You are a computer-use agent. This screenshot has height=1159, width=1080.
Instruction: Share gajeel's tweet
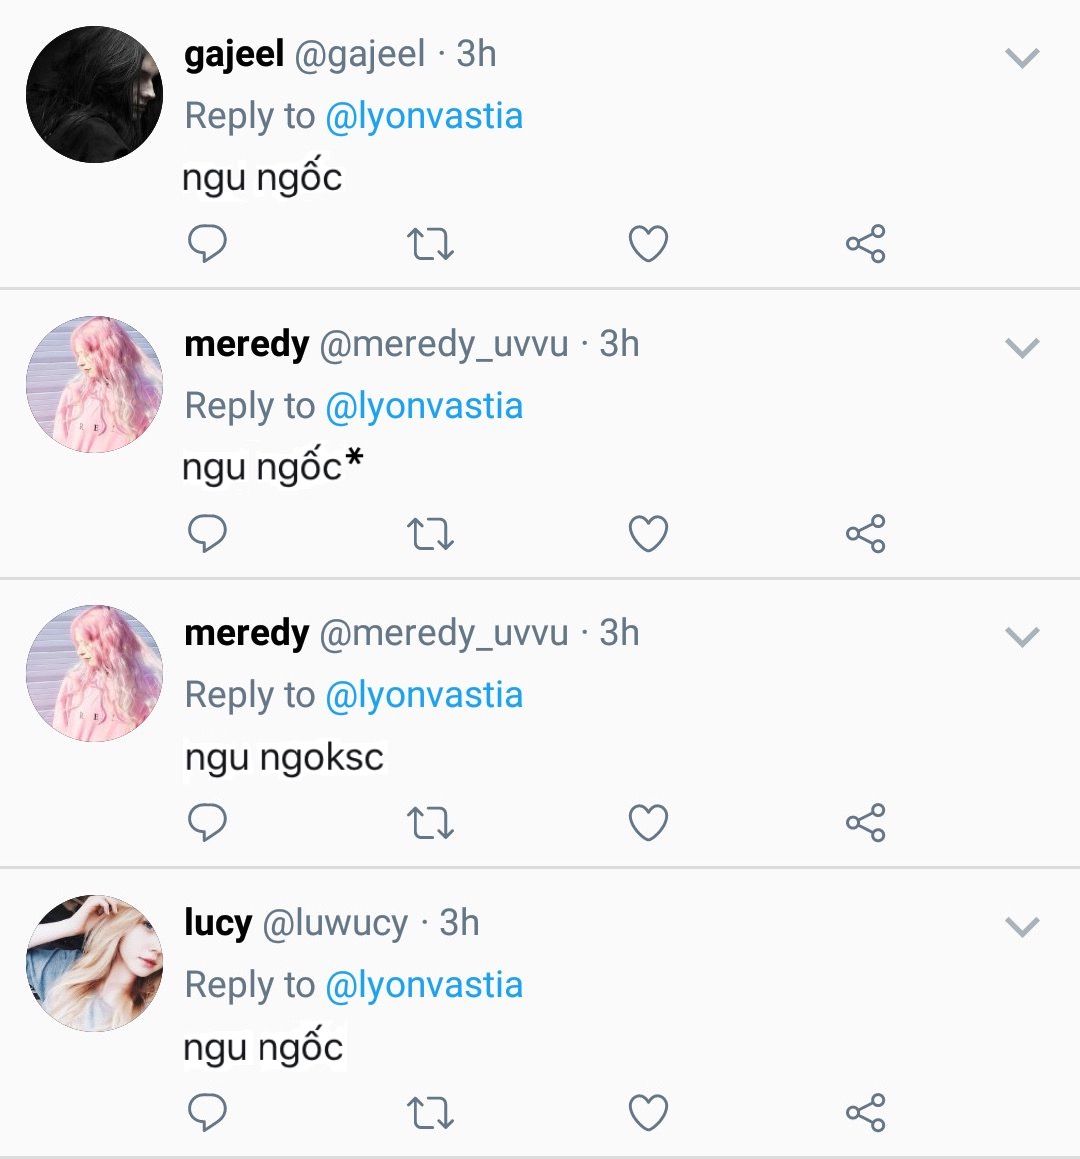pyautogui.click(x=866, y=244)
